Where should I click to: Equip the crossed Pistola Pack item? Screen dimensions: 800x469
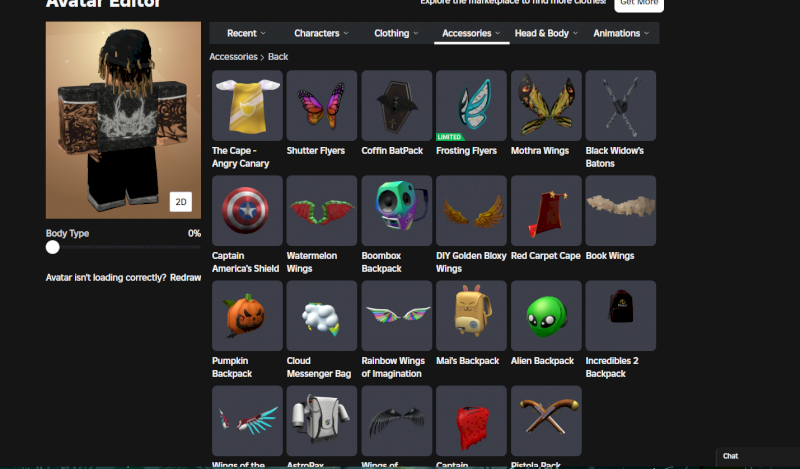pos(546,421)
